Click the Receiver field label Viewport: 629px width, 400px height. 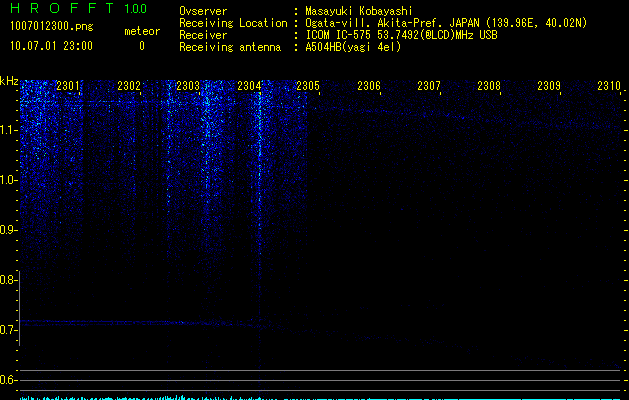click(x=203, y=35)
